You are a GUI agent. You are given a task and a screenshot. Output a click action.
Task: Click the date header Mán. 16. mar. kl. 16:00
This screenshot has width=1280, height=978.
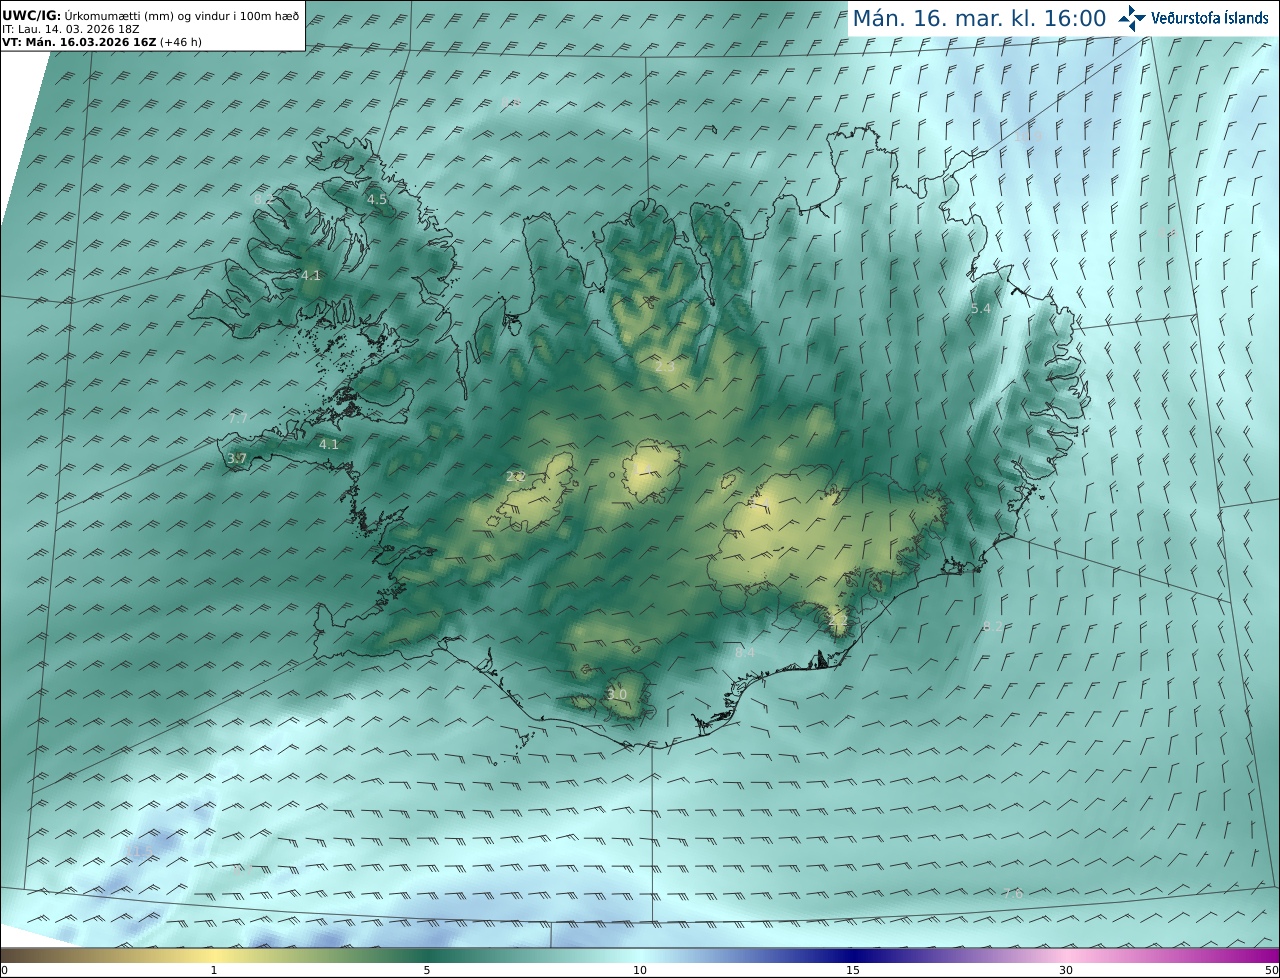pyautogui.click(x=979, y=18)
